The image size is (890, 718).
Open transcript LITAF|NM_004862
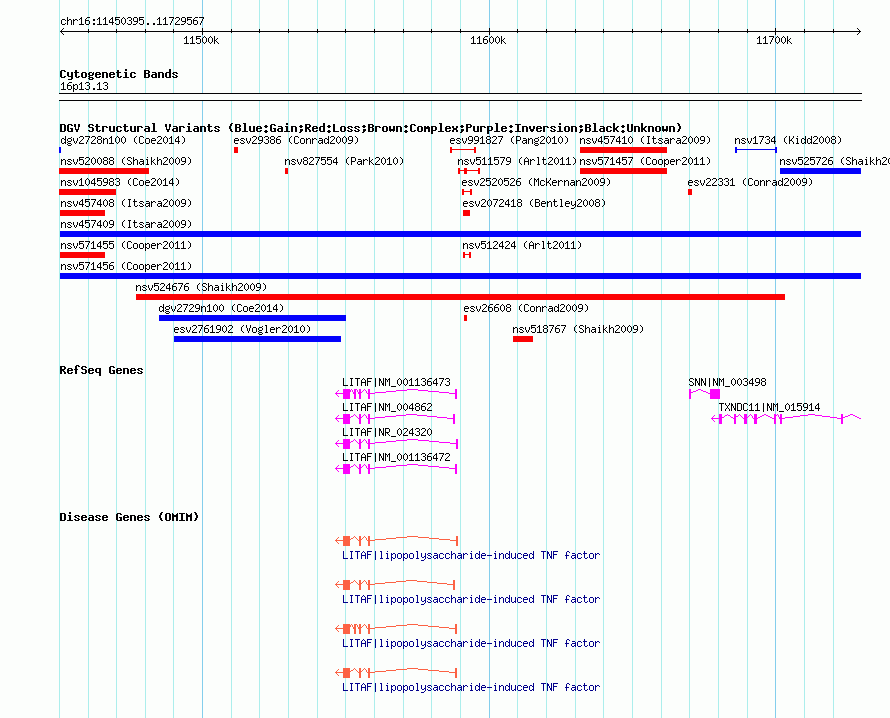pos(387,408)
